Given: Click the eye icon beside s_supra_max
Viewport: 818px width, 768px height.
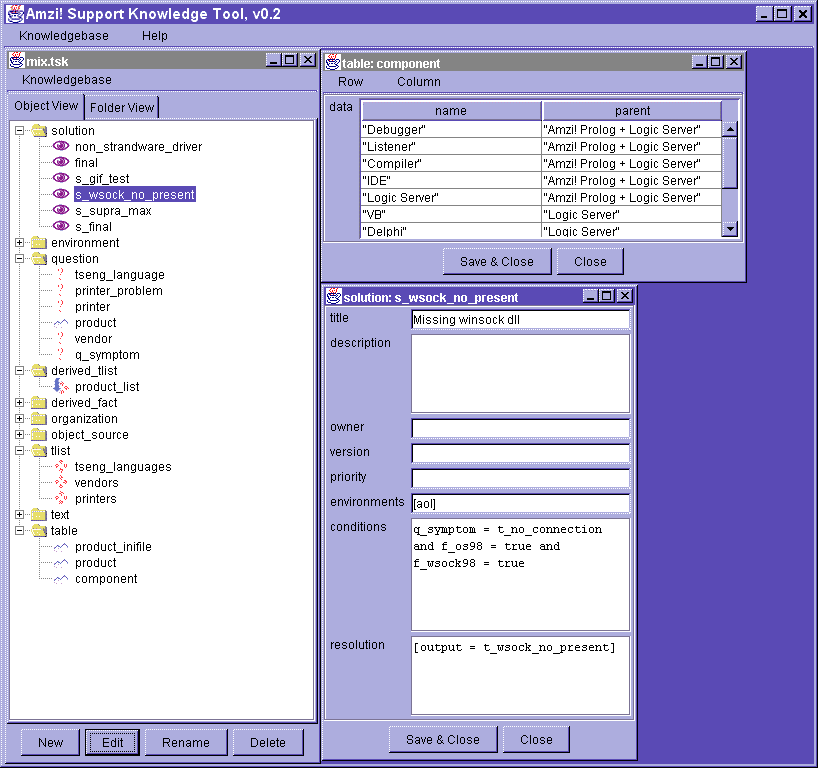Looking at the screenshot, I should click(x=61, y=210).
